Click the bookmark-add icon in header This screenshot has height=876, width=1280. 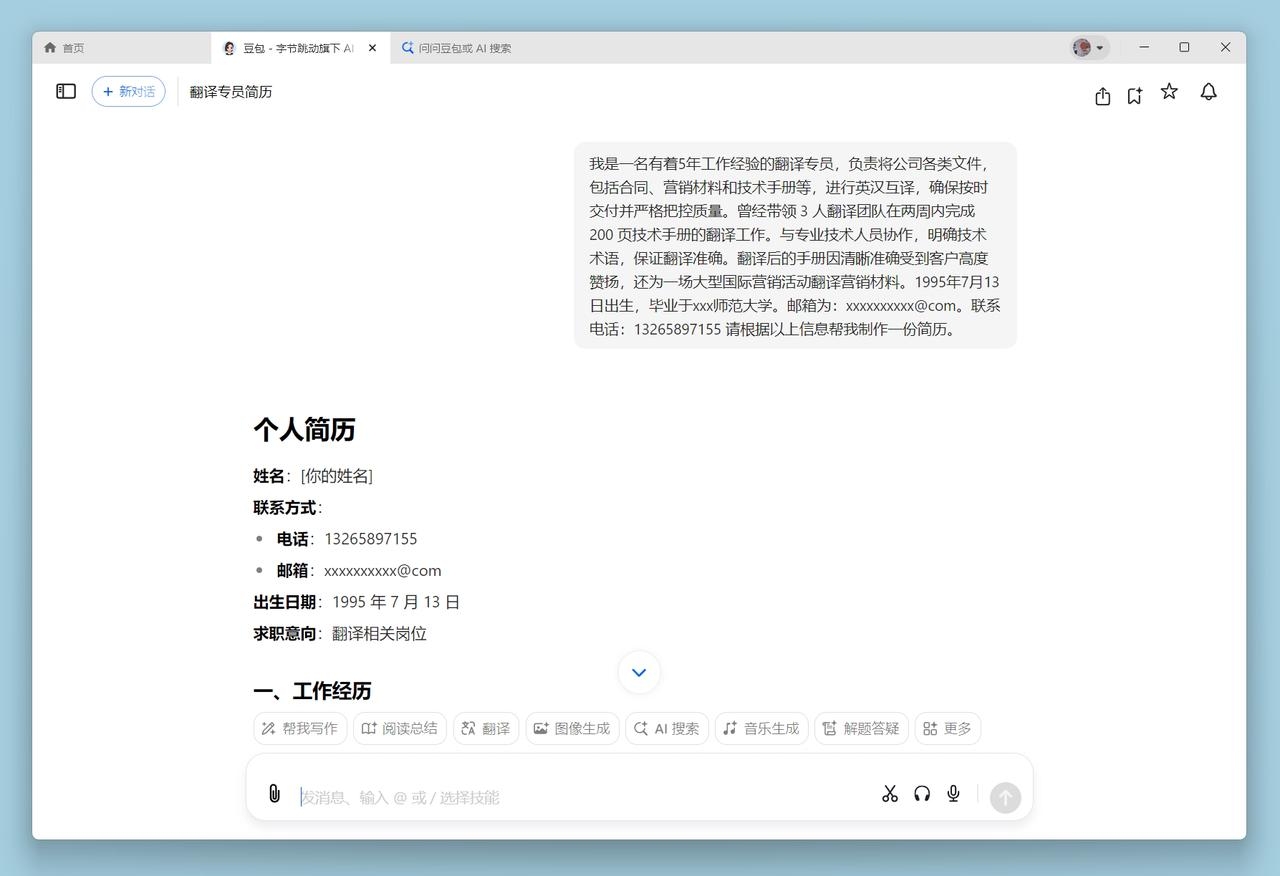point(1134,96)
